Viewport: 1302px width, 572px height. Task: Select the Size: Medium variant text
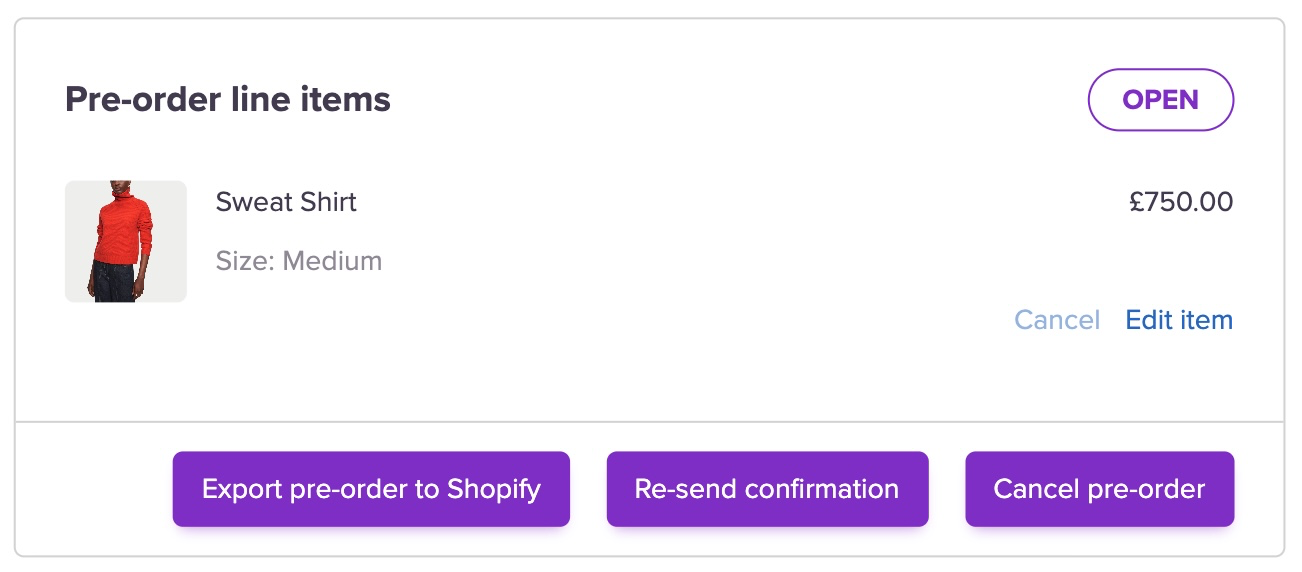(x=299, y=262)
